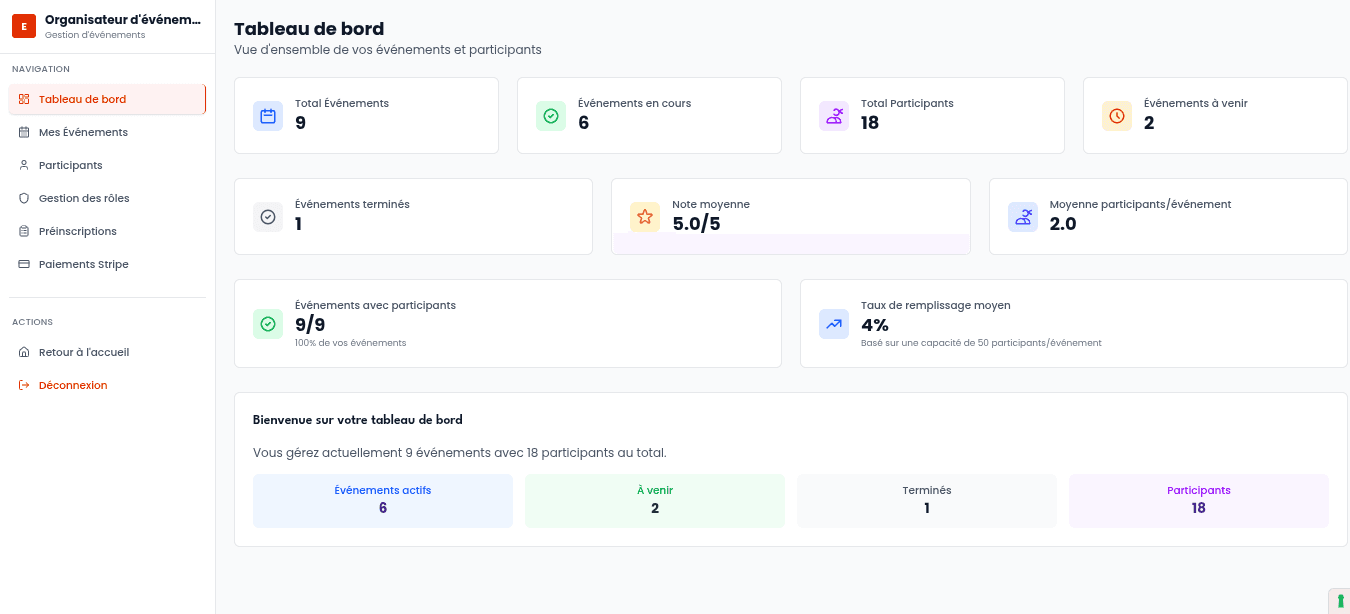Click the green badge icon at bottom-right corner
This screenshot has height=614, width=1350.
pos(1340,601)
